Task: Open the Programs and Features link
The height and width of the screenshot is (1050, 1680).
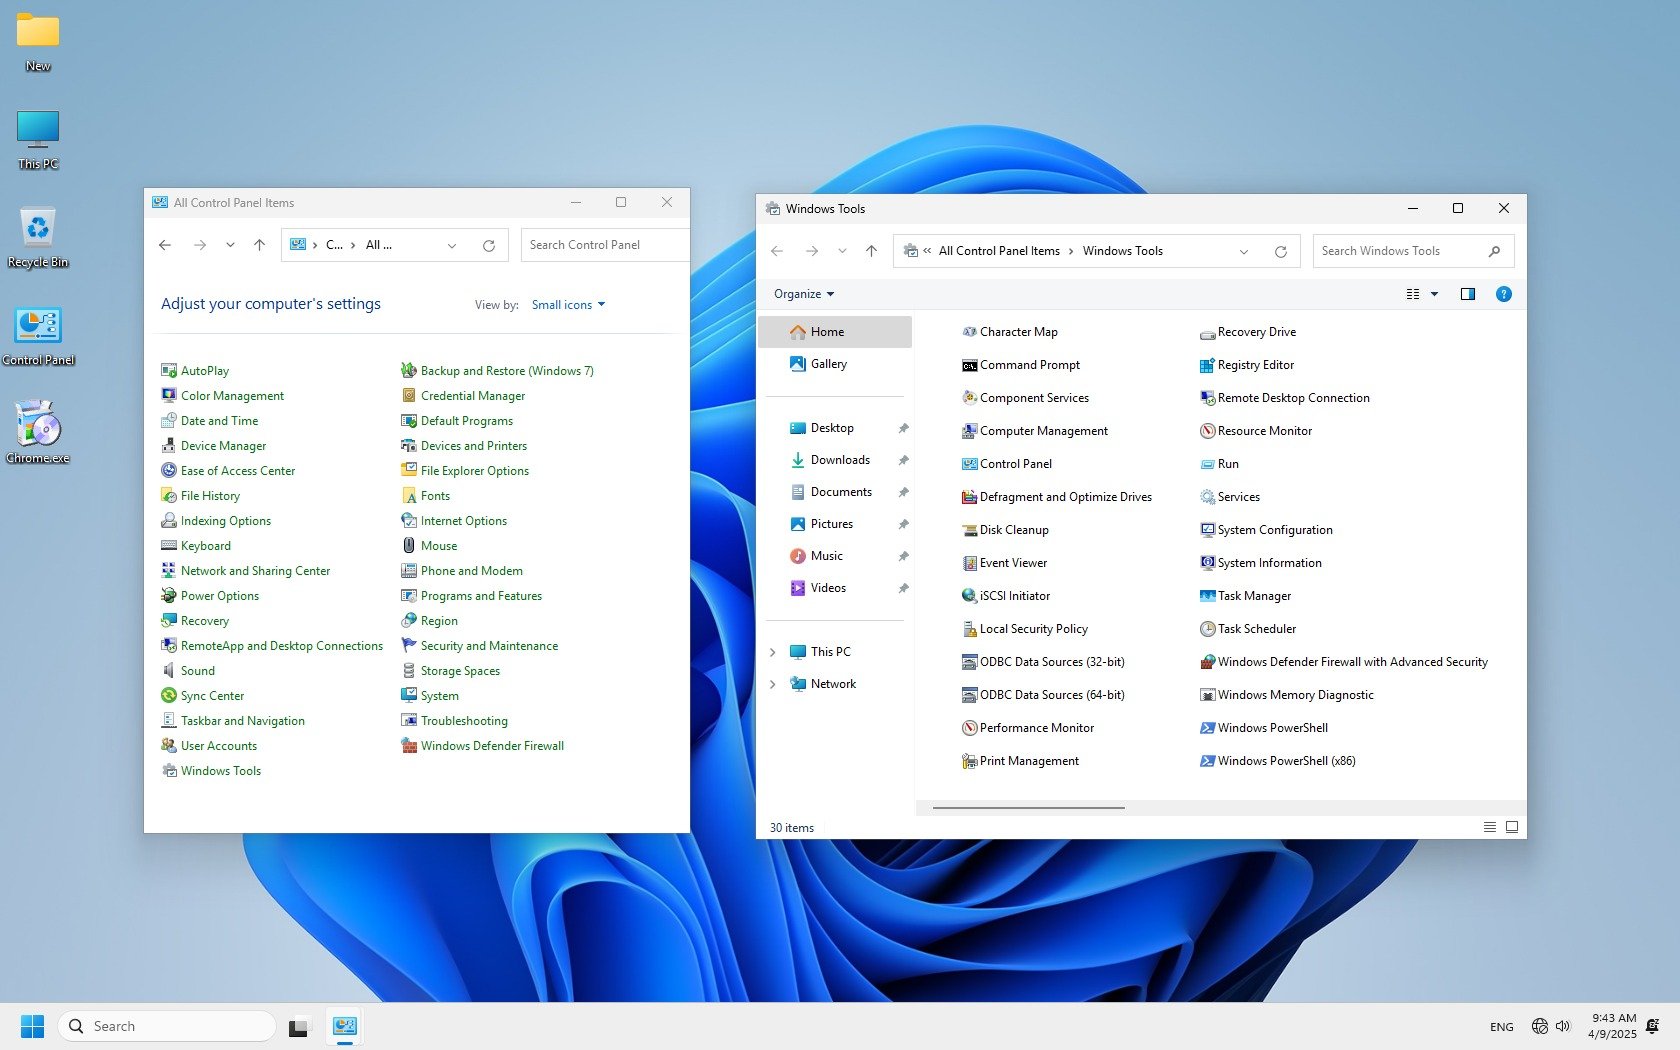Action: (x=481, y=596)
